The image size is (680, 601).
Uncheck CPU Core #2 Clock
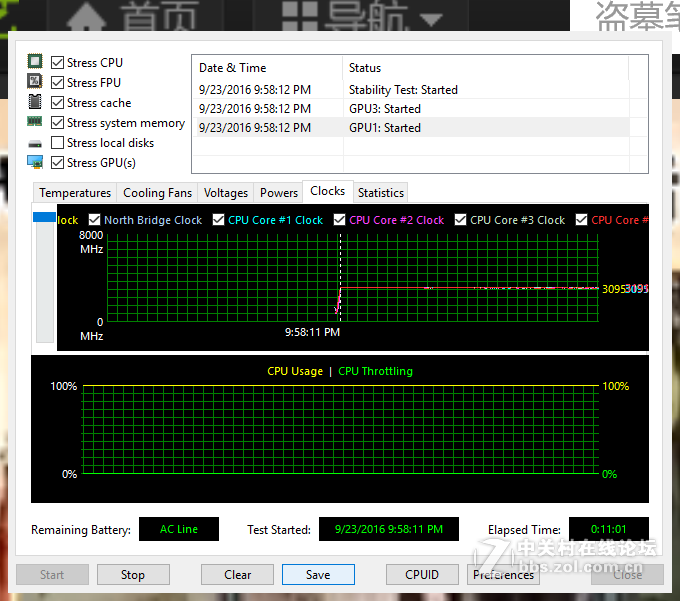pyautogui.click(x=340, y=220)
